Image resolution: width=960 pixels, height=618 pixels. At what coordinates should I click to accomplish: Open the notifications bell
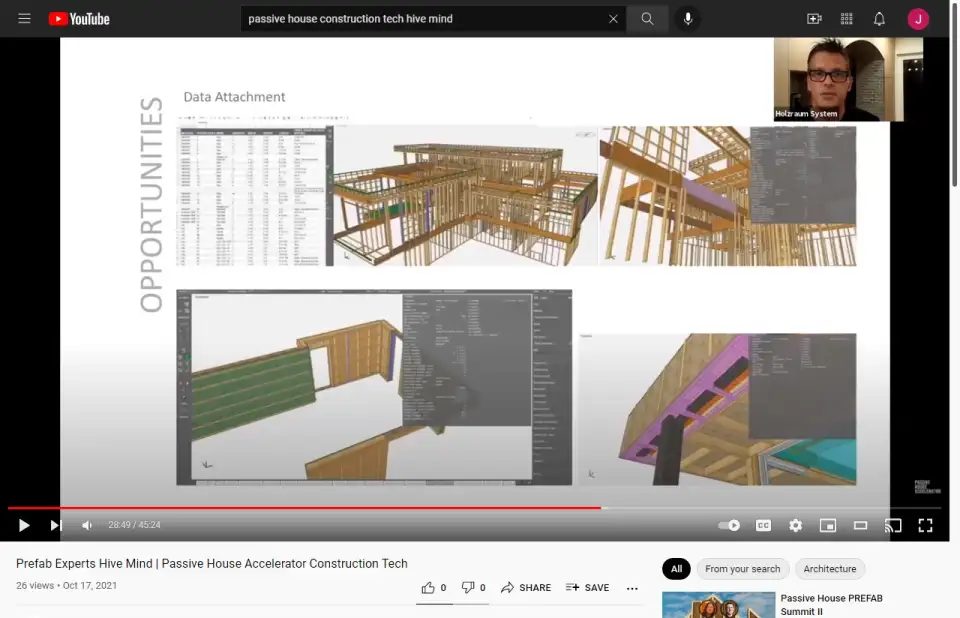point(879,19)
